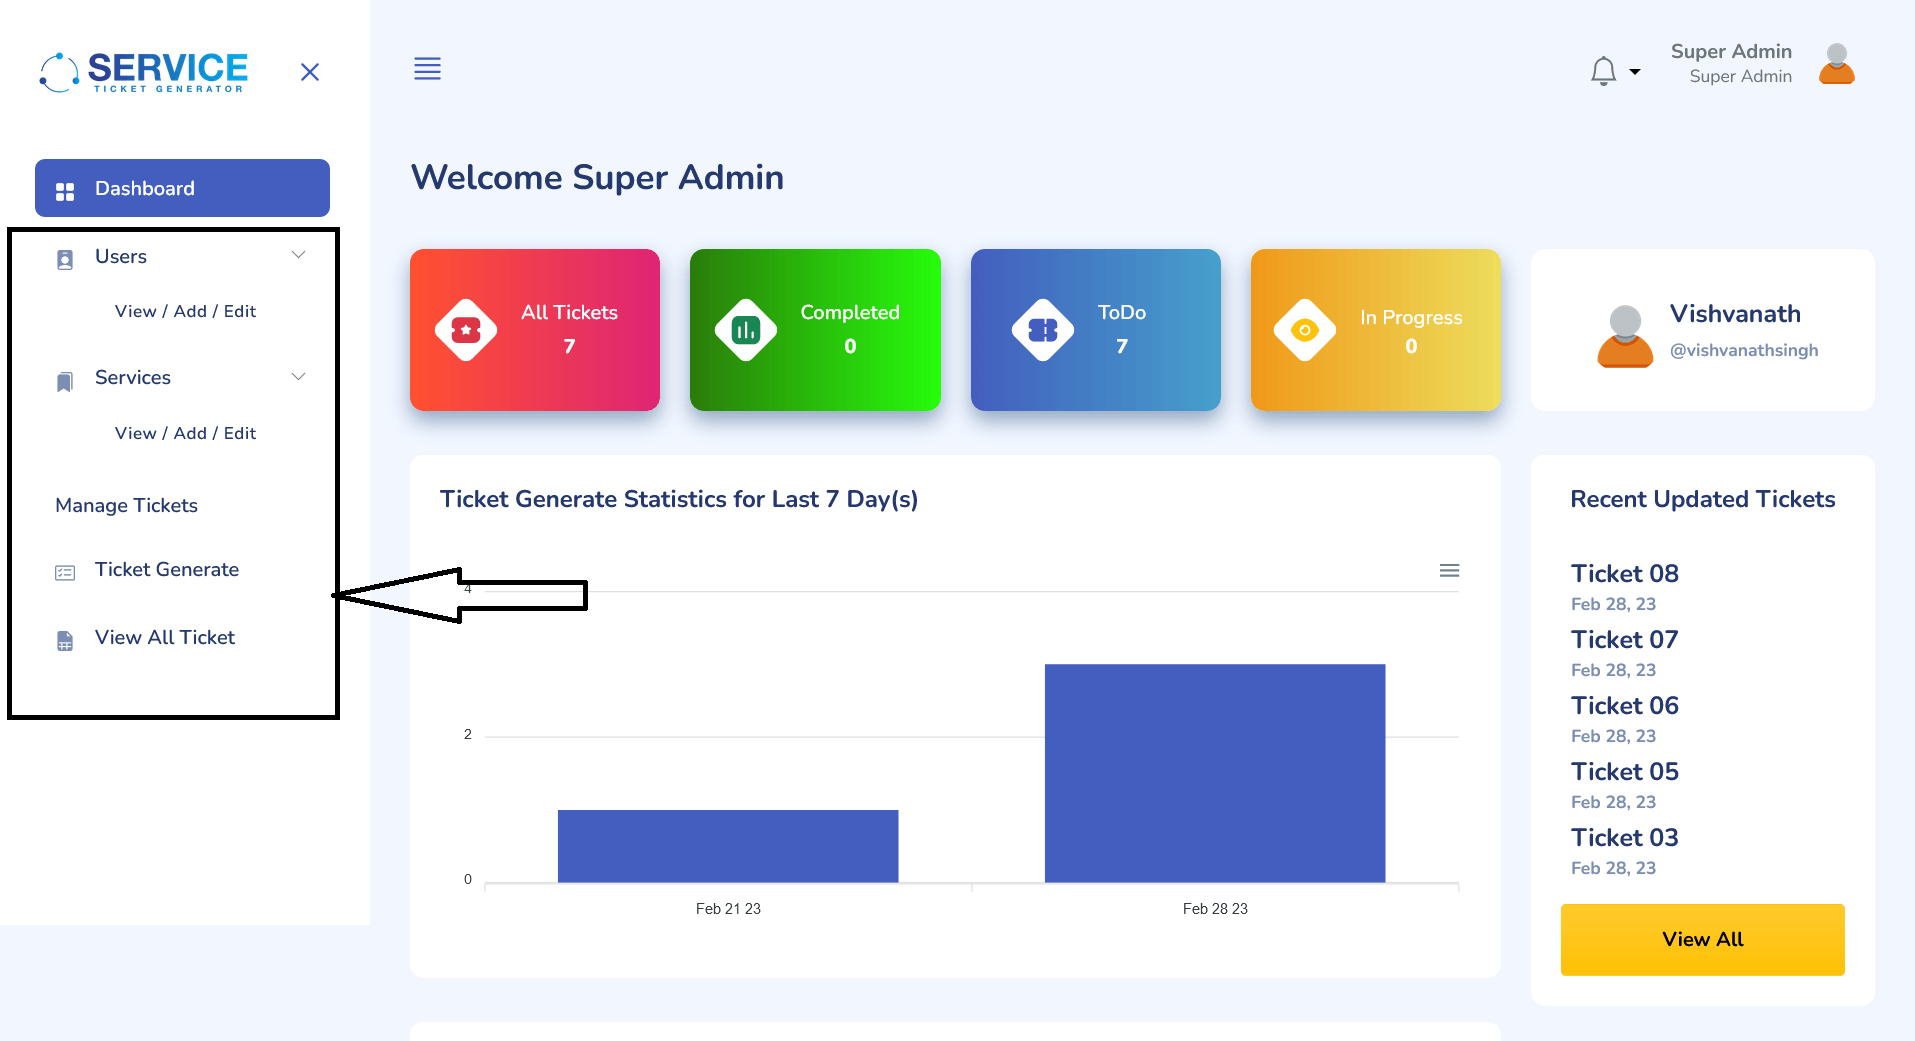
Task: Open the chart options menu icon
Action: 1449,570
